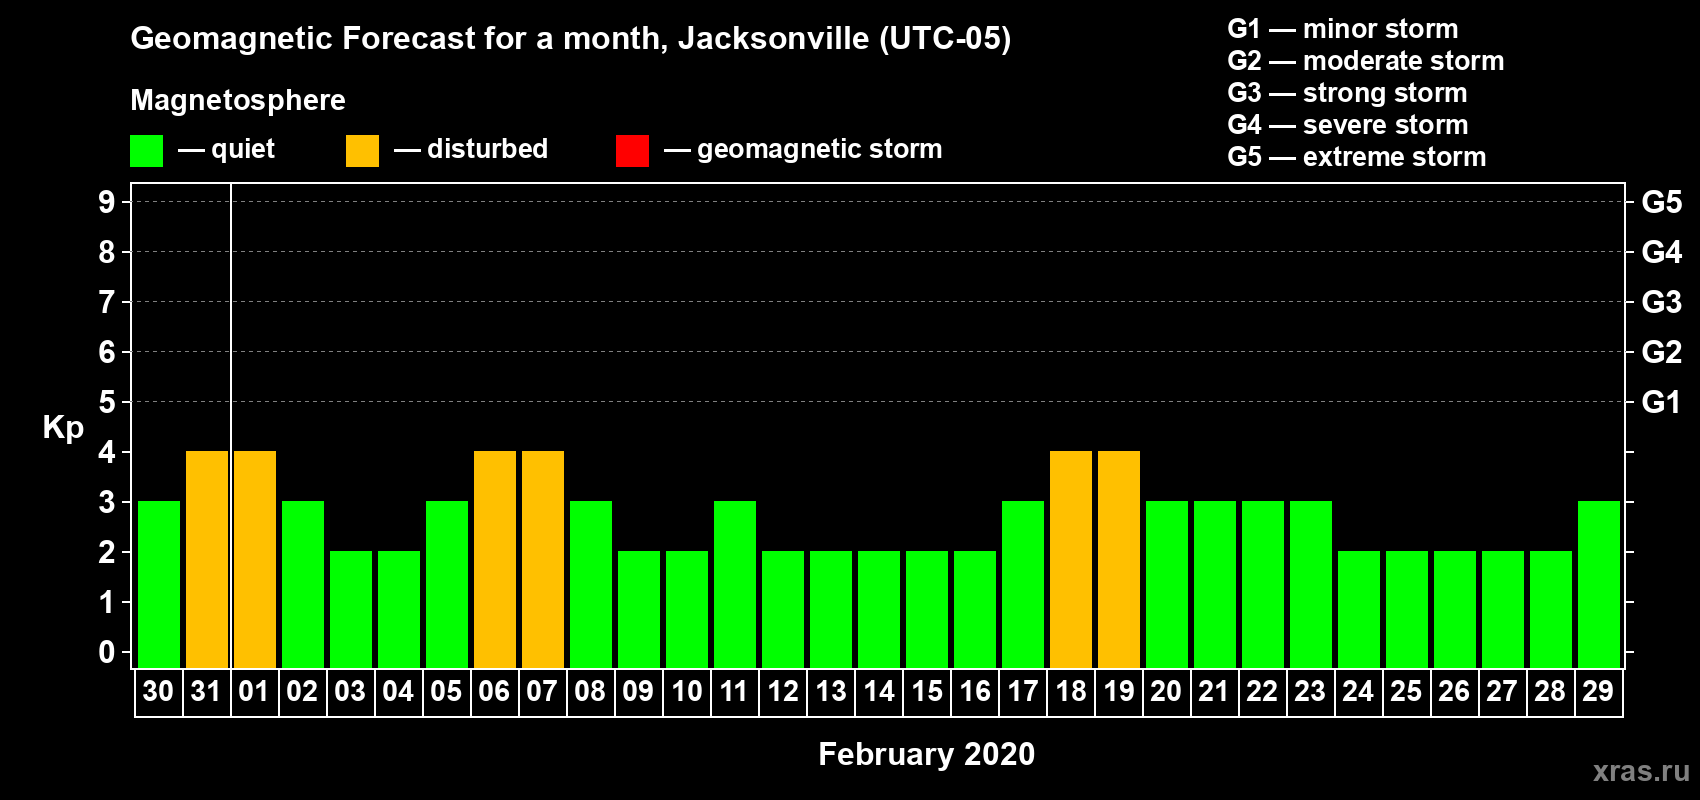
Task: Click date label 13 on the axis
Action: [x=830, y=691]
